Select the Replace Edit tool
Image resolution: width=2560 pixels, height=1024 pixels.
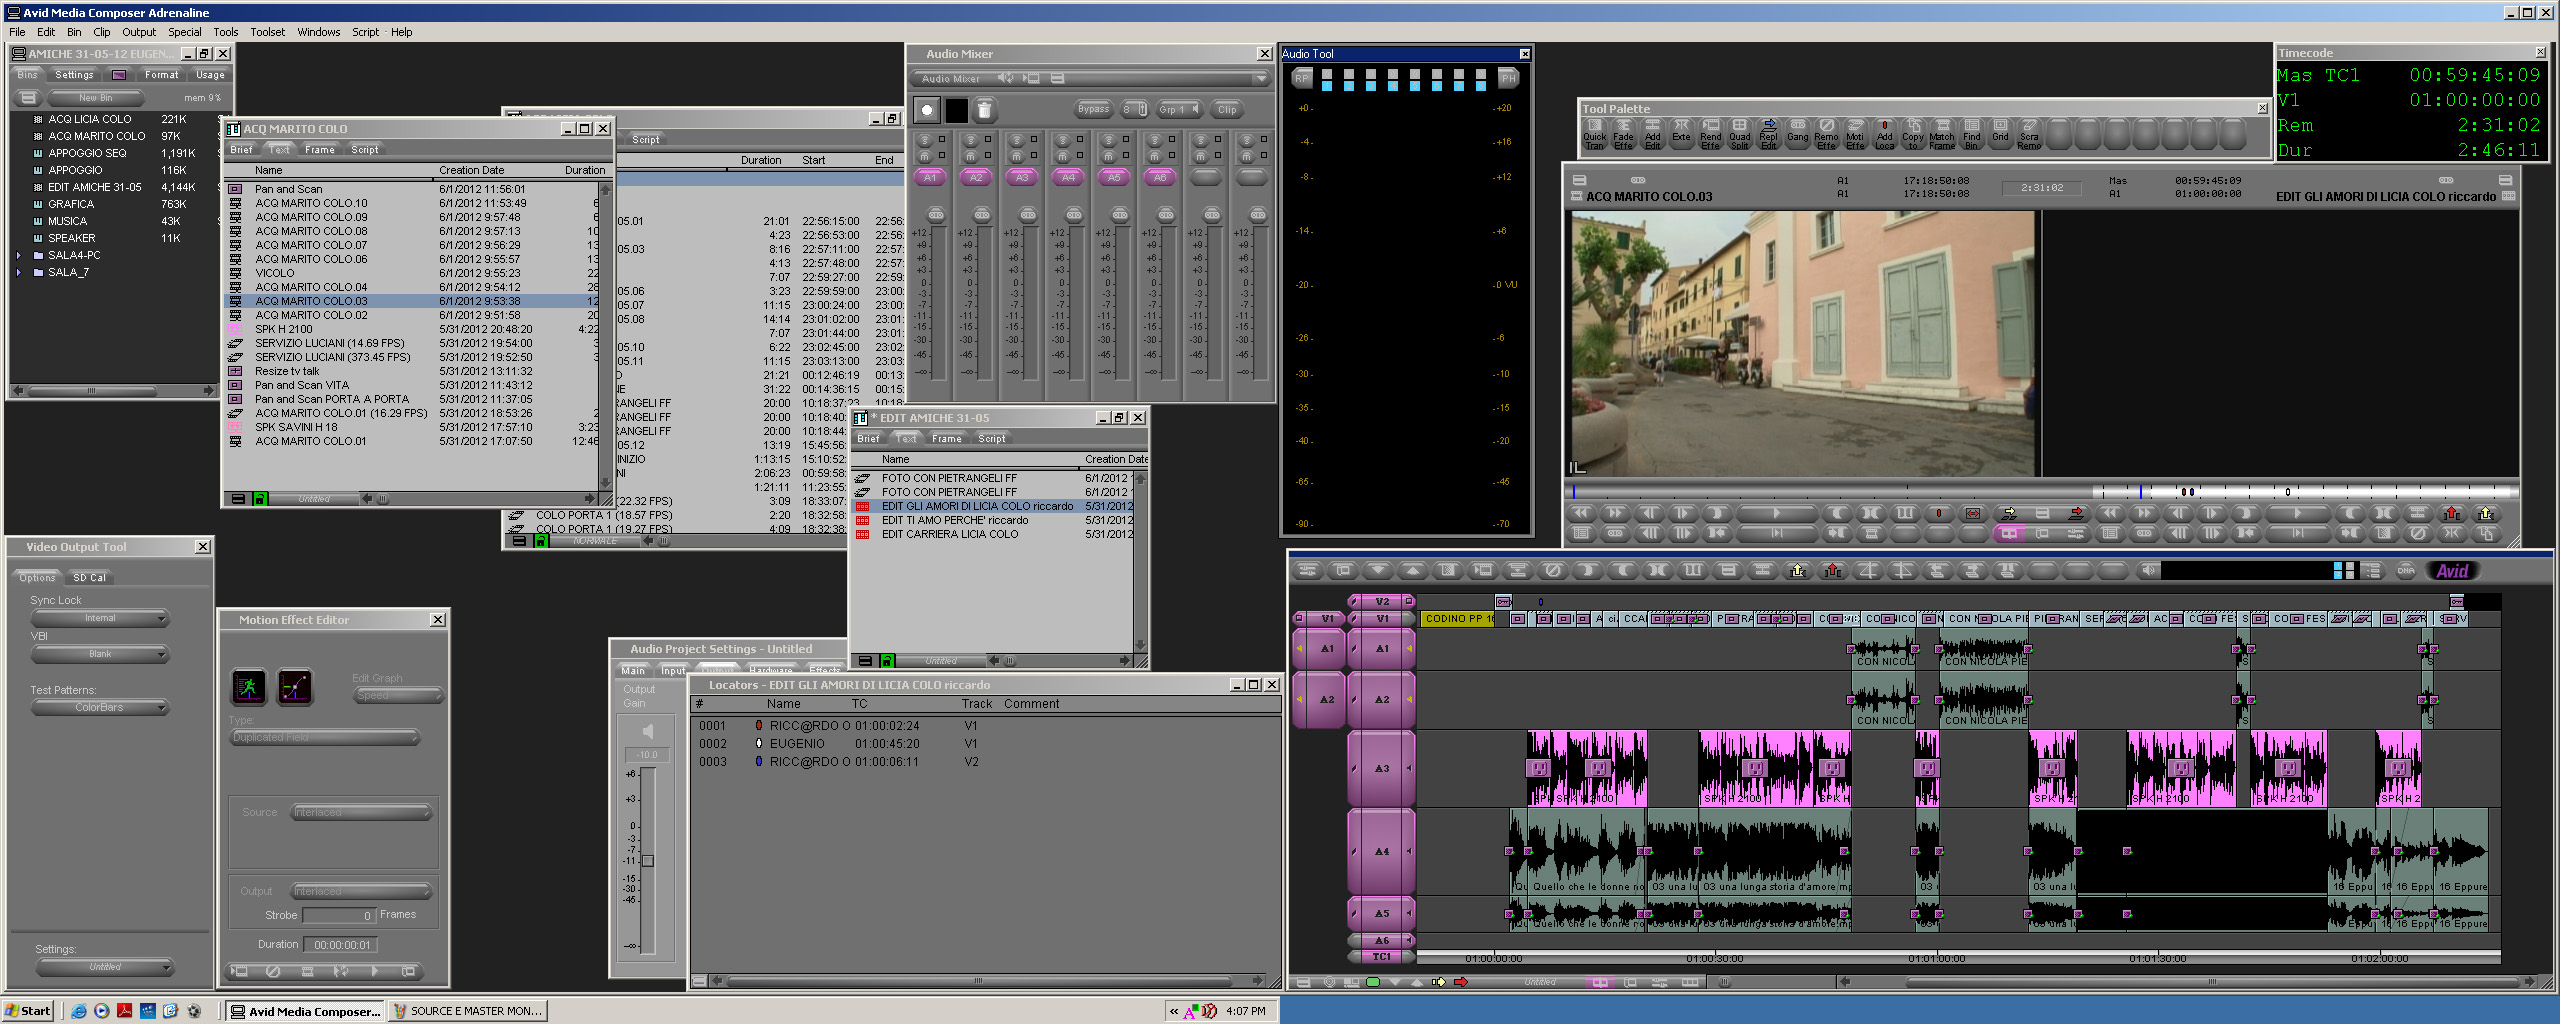point(1768,133)
